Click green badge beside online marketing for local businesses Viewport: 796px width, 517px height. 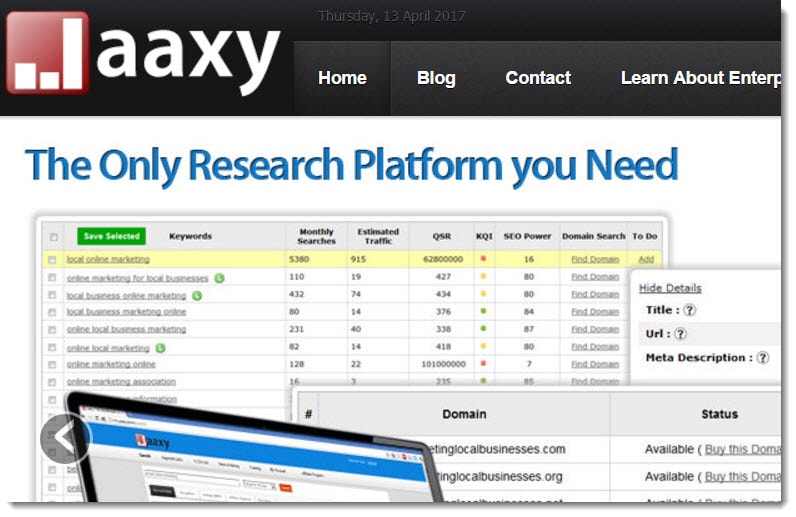(219, 278)
